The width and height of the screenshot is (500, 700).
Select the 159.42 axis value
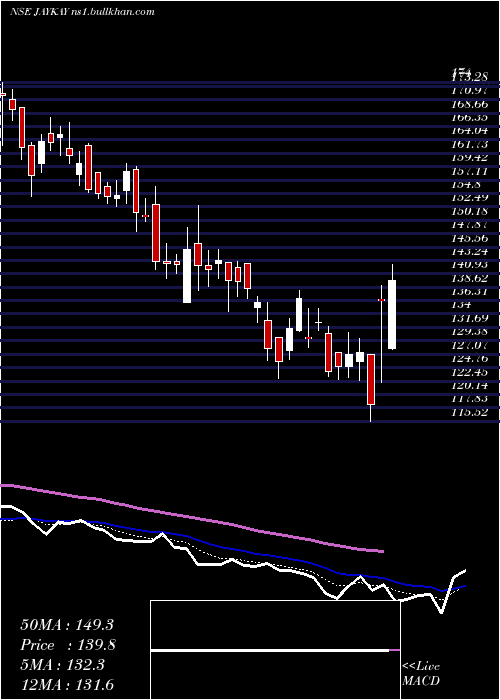pyautogui.click(x=470, y=158)
